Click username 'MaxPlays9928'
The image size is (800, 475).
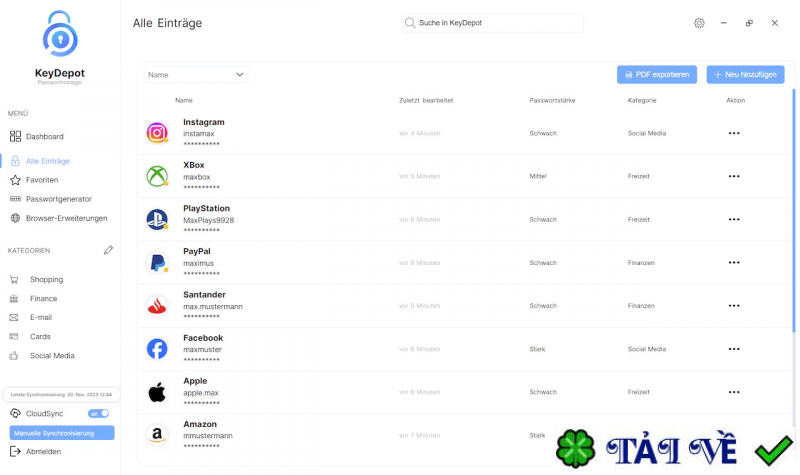pos(208,220)
